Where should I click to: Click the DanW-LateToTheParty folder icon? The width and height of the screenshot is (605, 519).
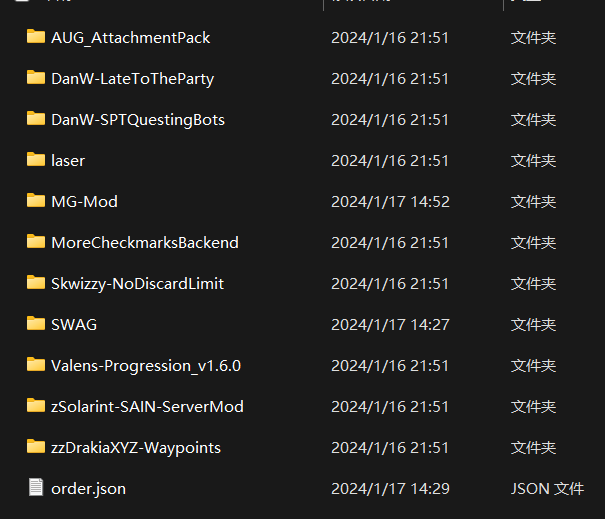36,78
